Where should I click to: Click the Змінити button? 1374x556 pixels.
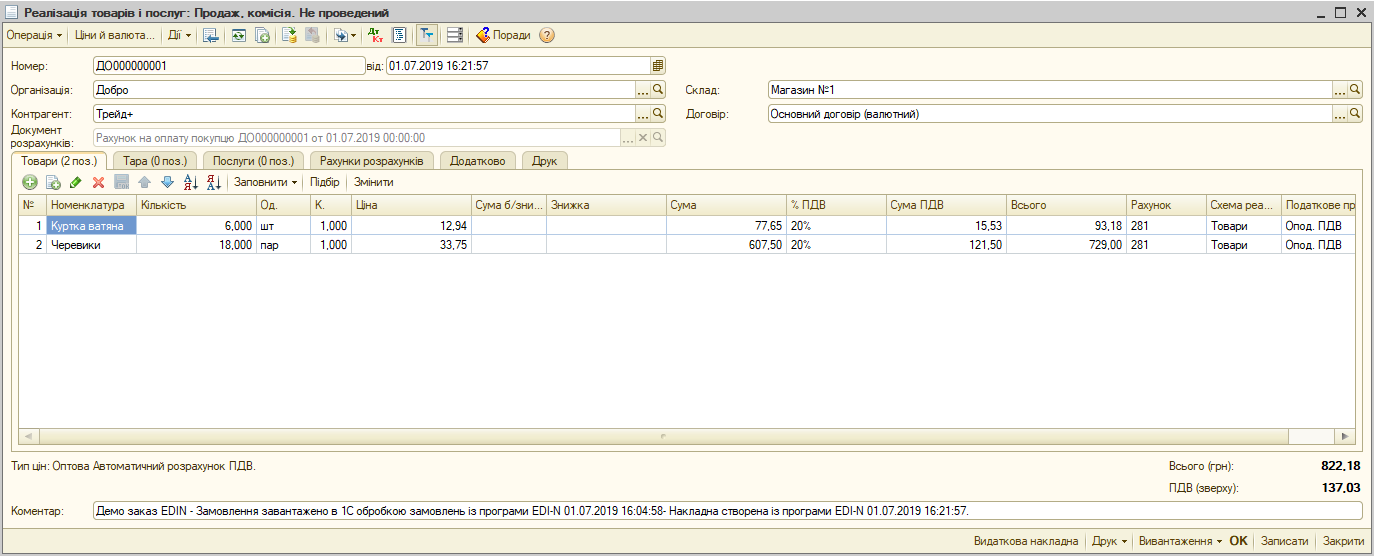tap(373, 182)
